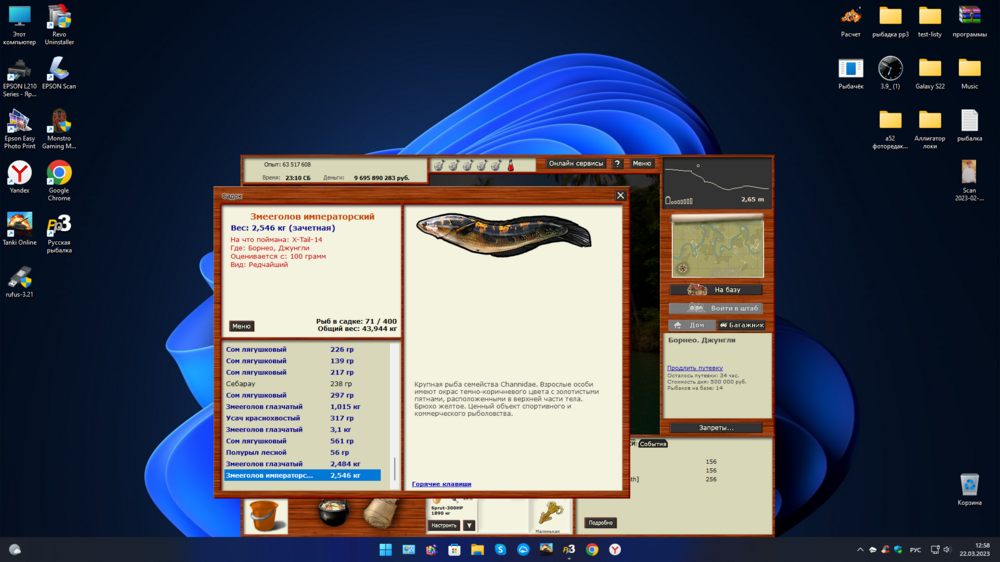The height and width of the screenshot is (562, 1000).
Task: Open the bucket icon in the game's bottom bar
Action: [x=265, y=515]
